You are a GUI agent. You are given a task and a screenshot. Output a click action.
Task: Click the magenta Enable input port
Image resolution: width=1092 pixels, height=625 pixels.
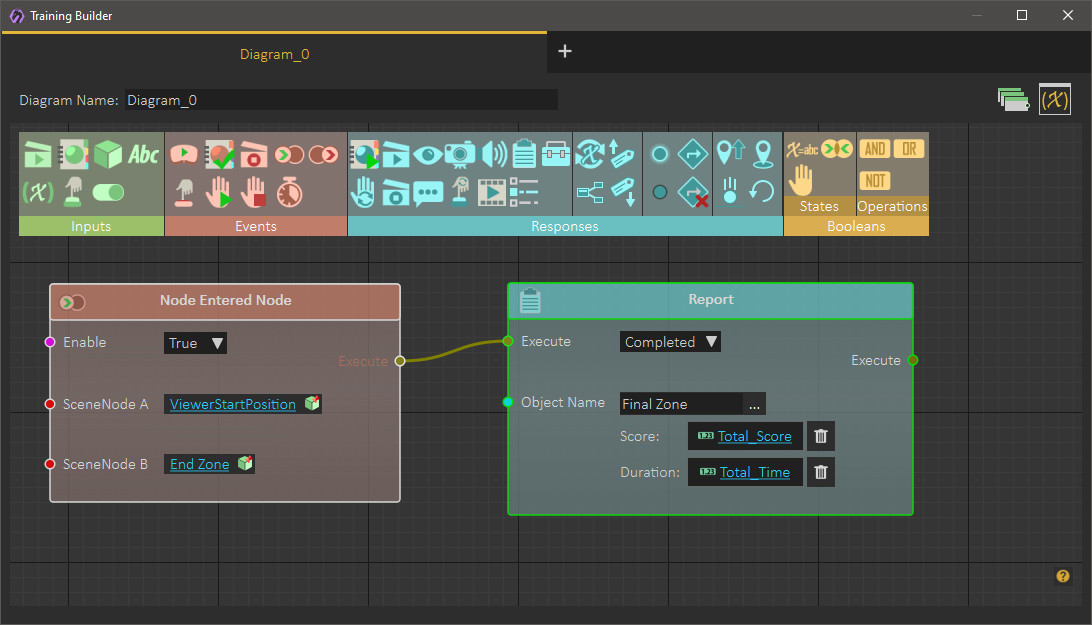tap(49, 341)
